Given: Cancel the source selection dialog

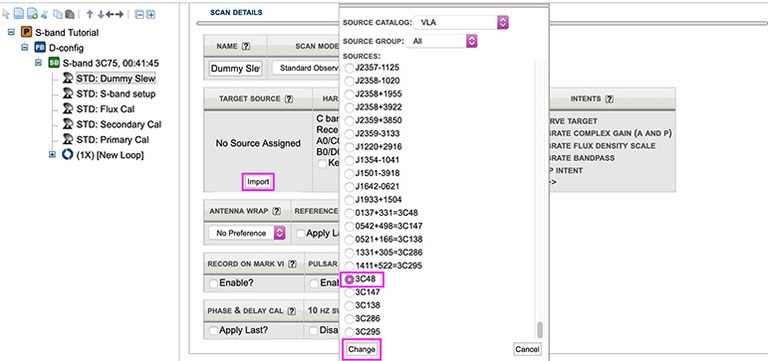Looking at the screenshot, I should (x=528, y=349).
